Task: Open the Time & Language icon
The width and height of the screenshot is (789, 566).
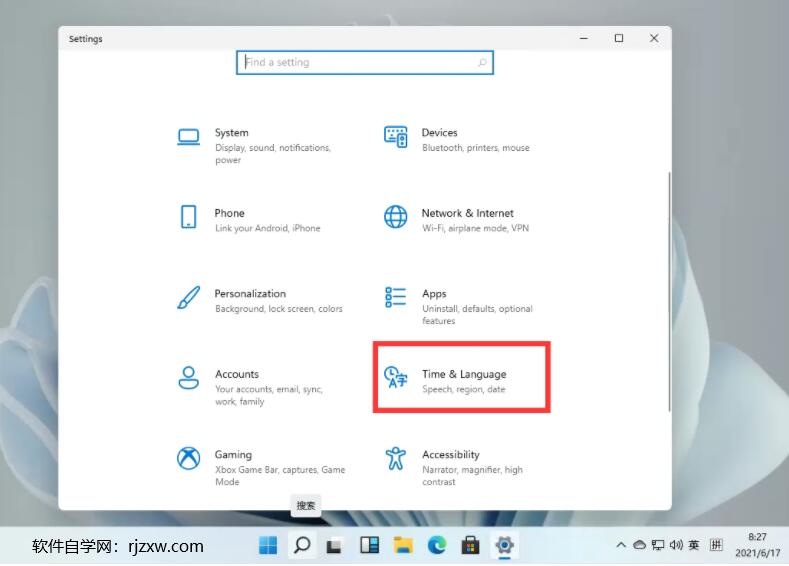Action: pos(396,377)
